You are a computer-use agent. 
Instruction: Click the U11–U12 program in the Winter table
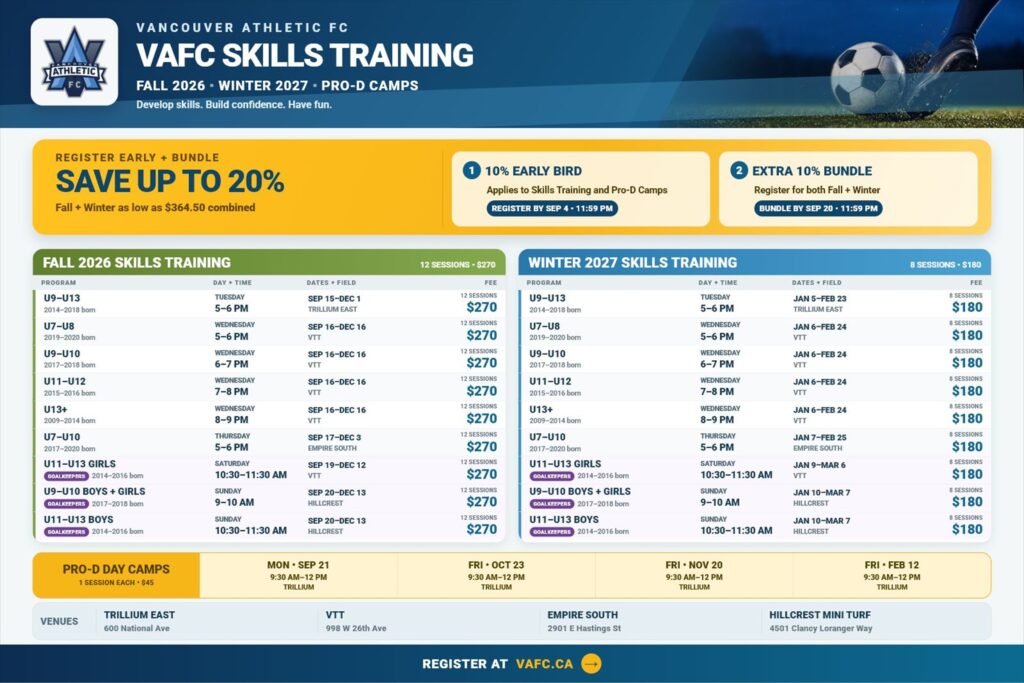[550, 381]
